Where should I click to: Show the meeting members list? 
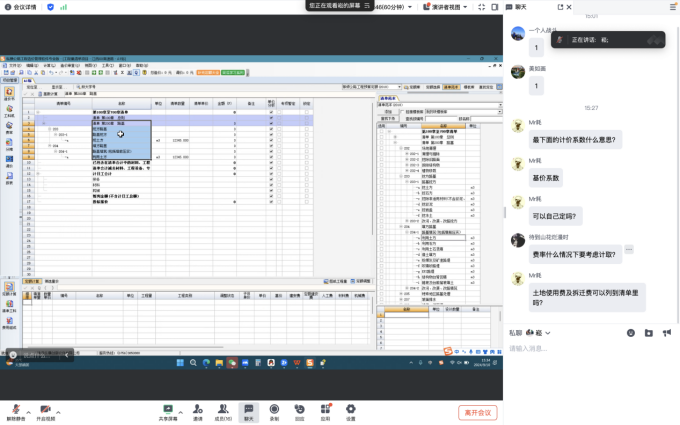[x=223, y=412]
